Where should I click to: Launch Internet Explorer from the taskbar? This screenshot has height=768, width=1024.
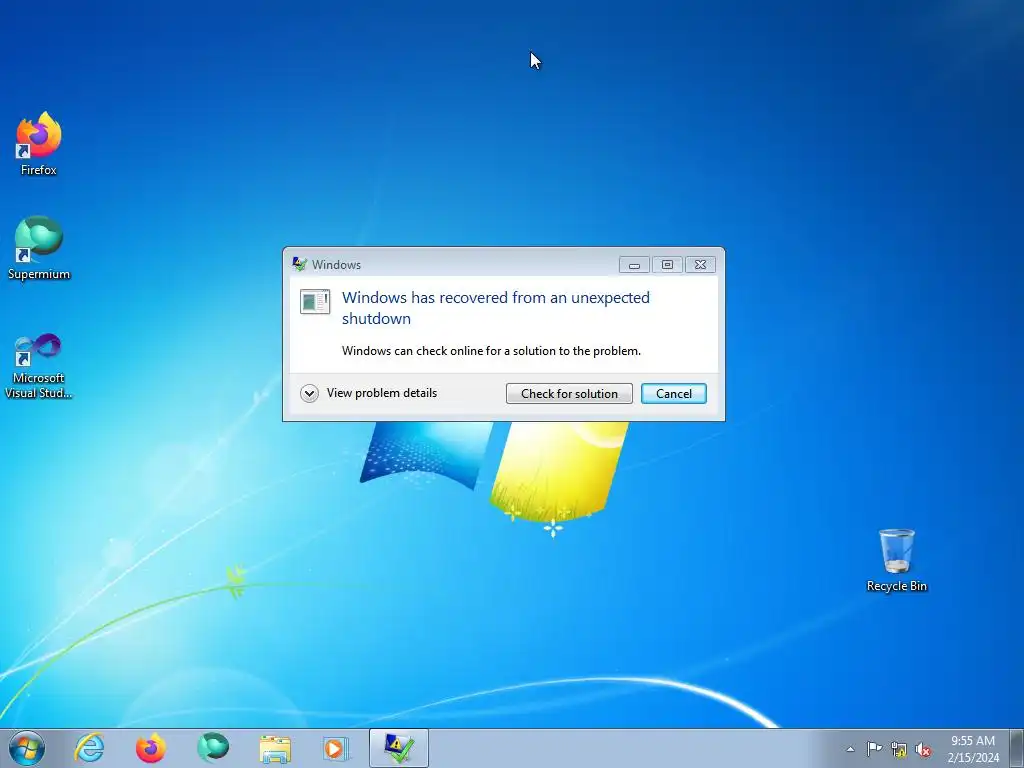(x=89, y=748)
